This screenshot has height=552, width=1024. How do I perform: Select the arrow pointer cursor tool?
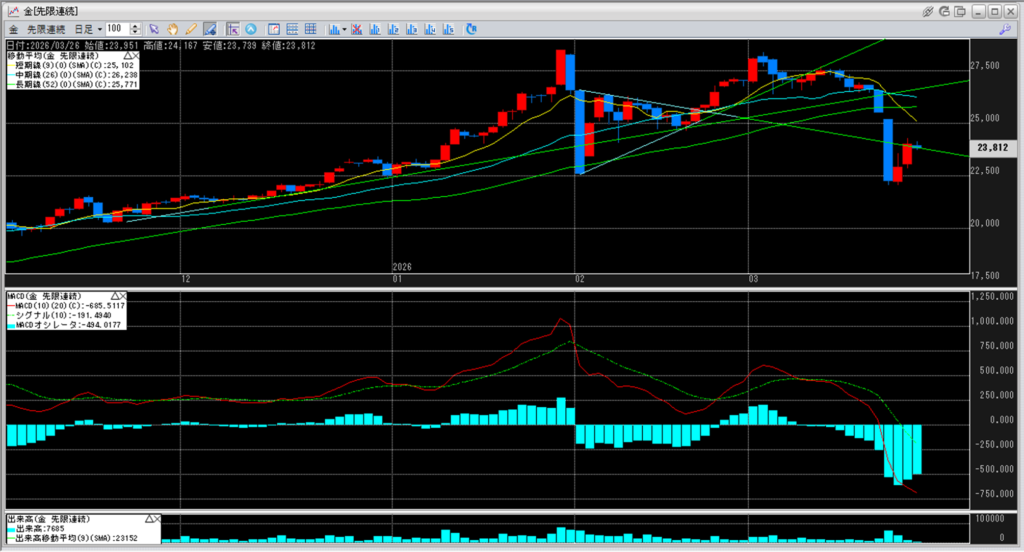pyautogui.click(x=154, y=29)
